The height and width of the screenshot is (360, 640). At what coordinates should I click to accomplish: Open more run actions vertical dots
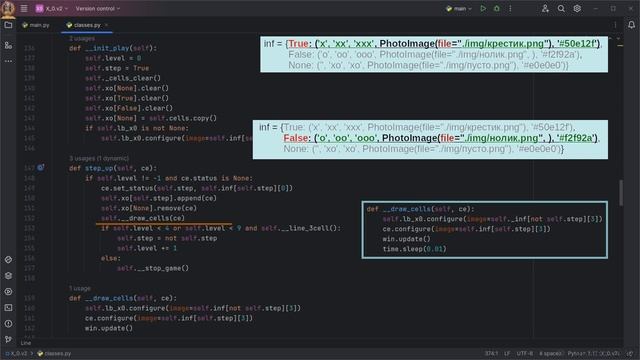click(x=510, y=9)
